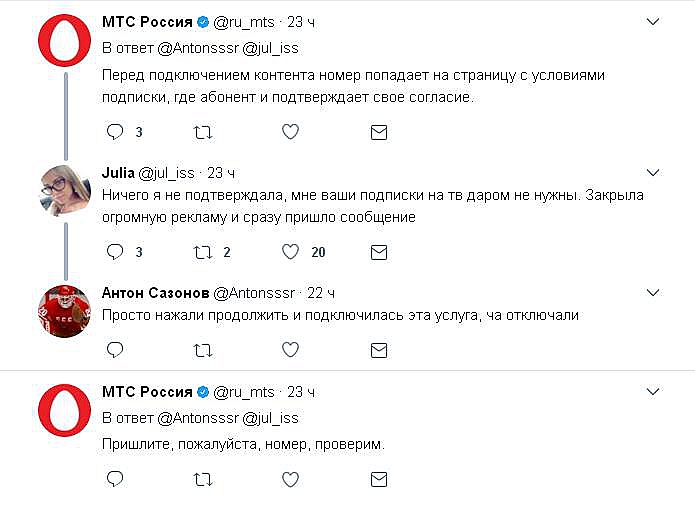Like the first MTS Россия tweet
Viewport: 695px width, 512px height.
coord(290,132)
